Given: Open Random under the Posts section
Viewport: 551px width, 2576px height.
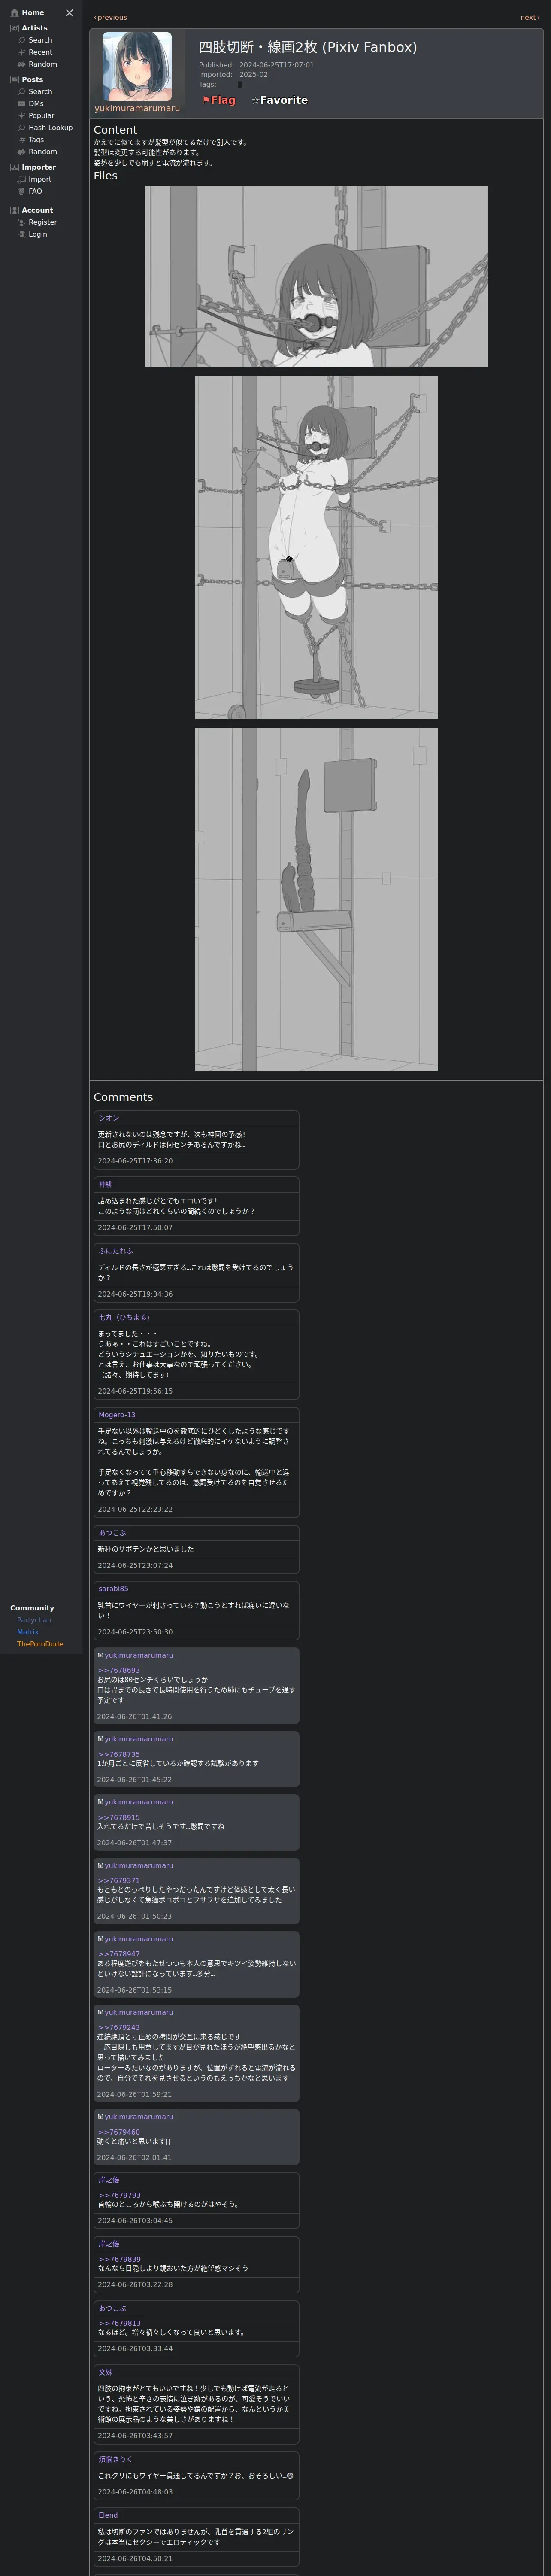Looking at the screenshot, I should coord(37,152).
